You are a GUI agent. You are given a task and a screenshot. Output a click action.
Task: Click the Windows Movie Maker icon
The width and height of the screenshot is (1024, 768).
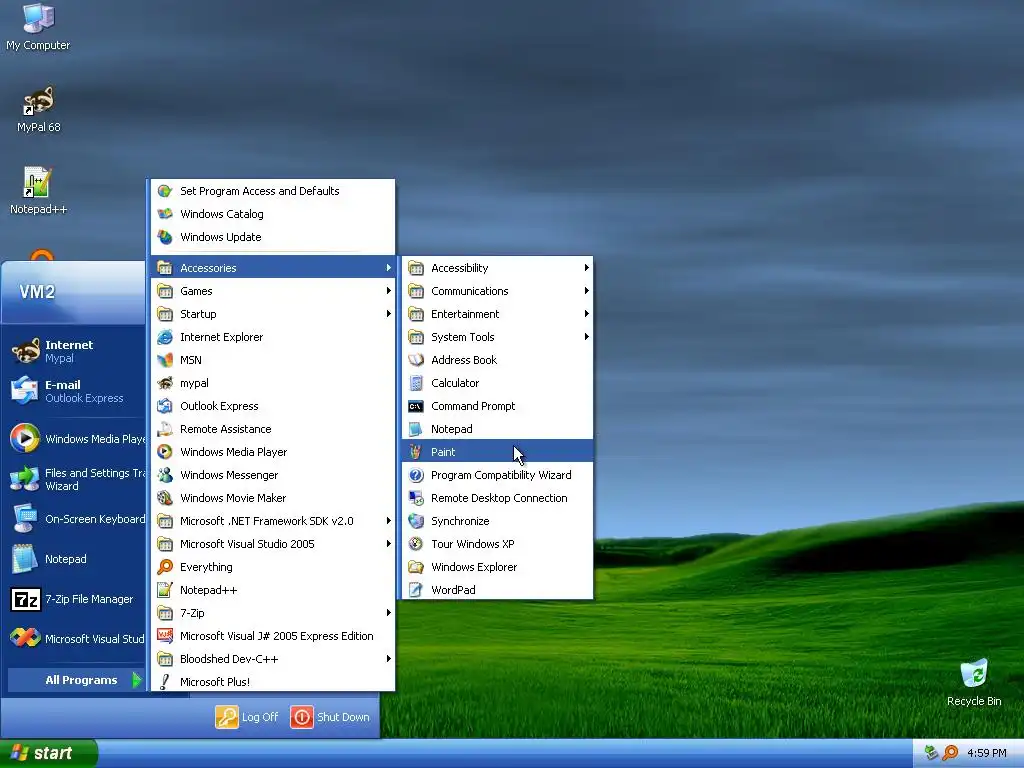[165, 498]
